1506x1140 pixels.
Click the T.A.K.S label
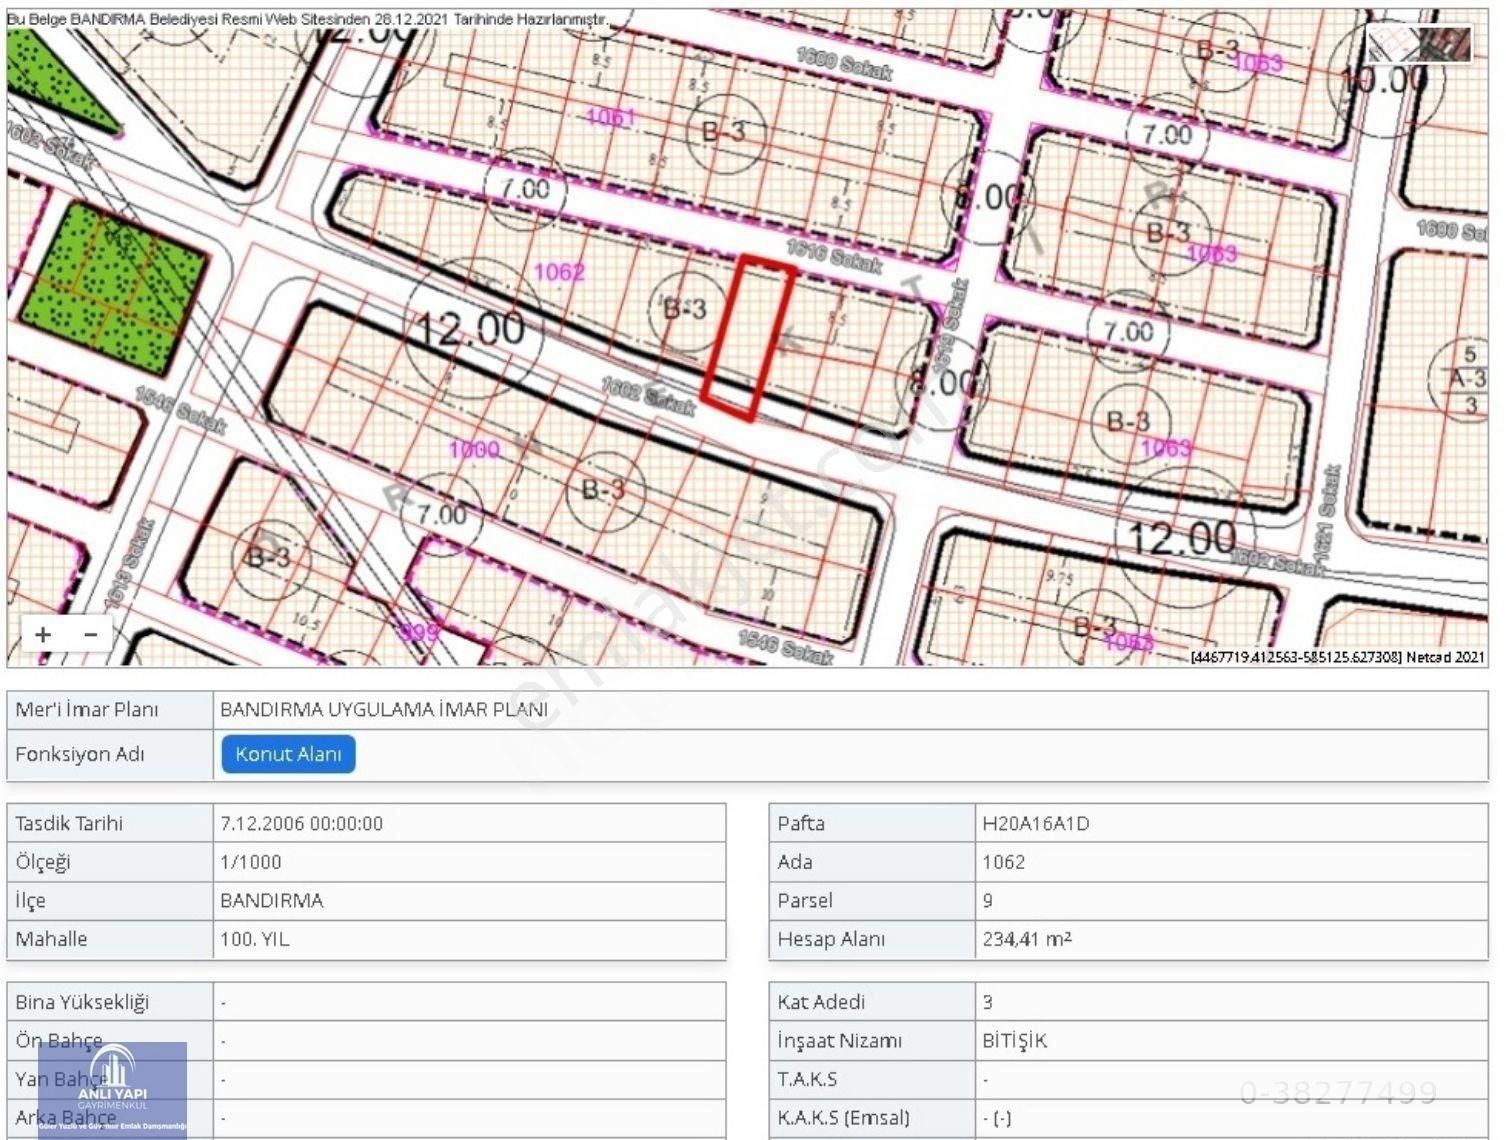[x=808, y=1079]
